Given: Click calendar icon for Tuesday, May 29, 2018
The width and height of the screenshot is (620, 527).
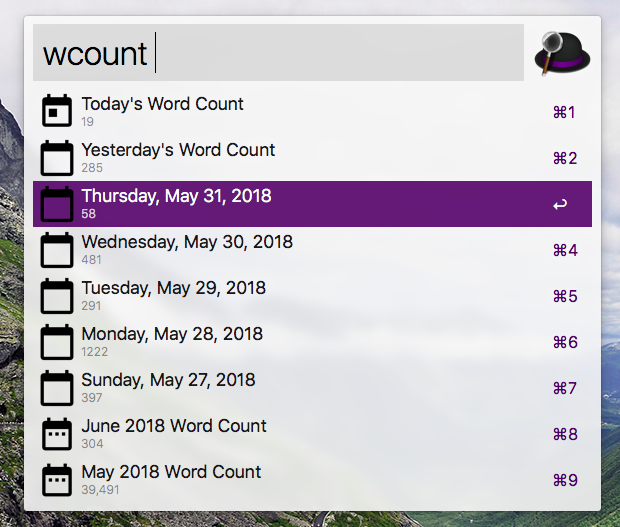Looking at the screenshot, I should coord(58,296).
